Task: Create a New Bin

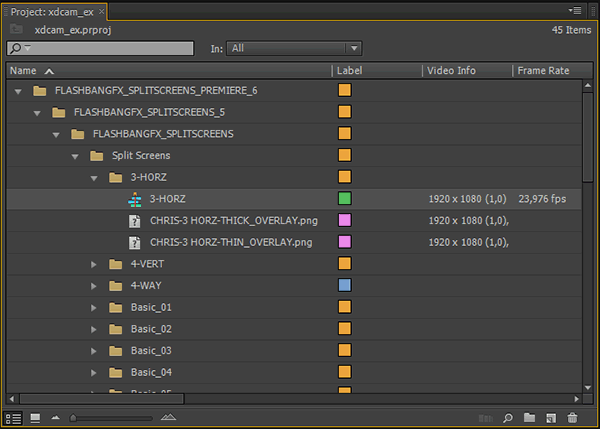Action: (x=529, y=417)
